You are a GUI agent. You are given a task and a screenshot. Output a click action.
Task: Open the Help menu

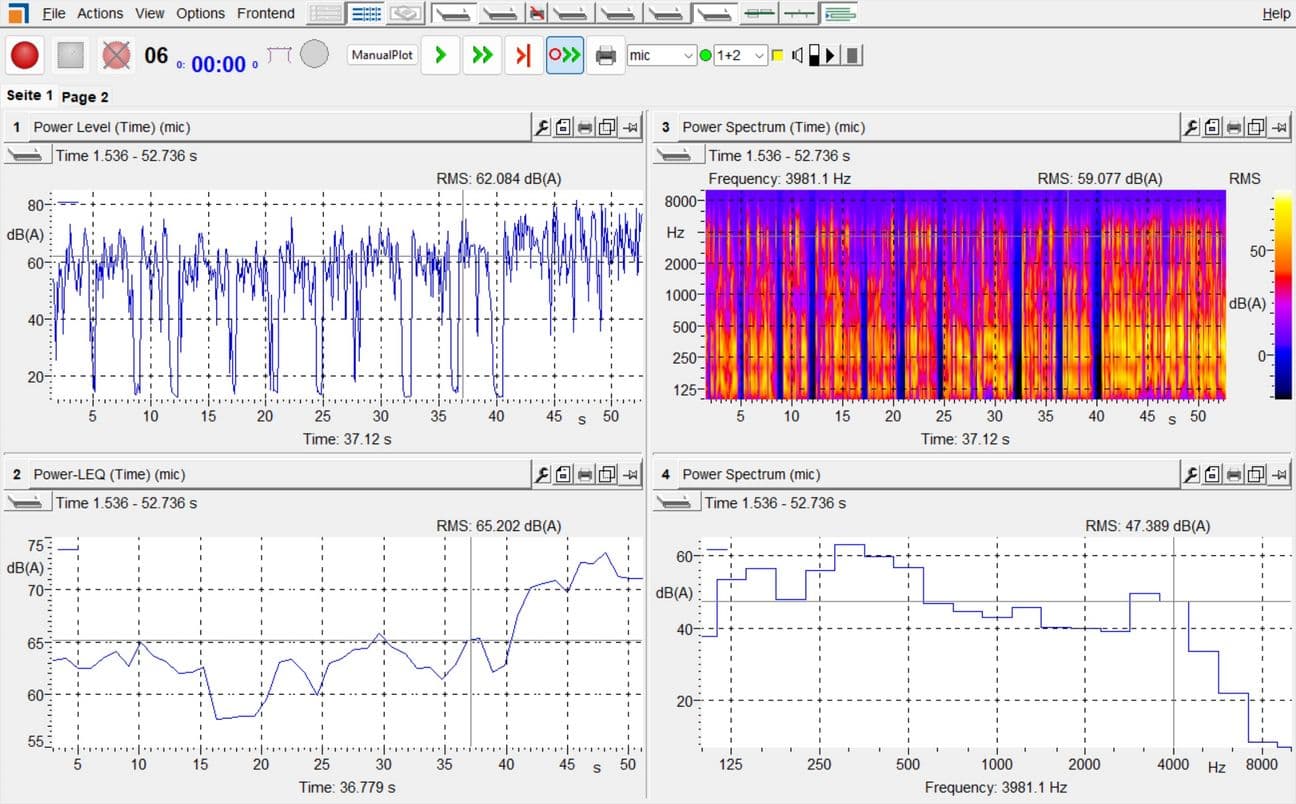coord(1276,13)
